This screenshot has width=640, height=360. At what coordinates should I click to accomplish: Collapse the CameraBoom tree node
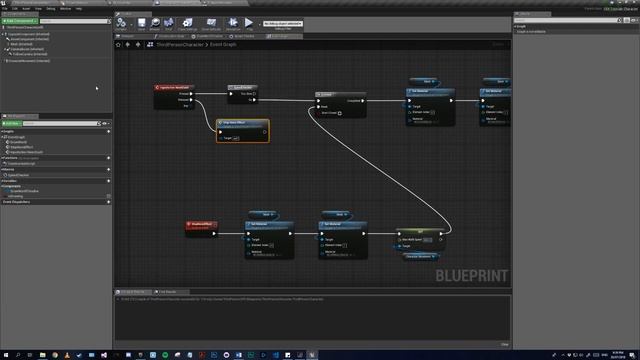click(x=5, y=49)
